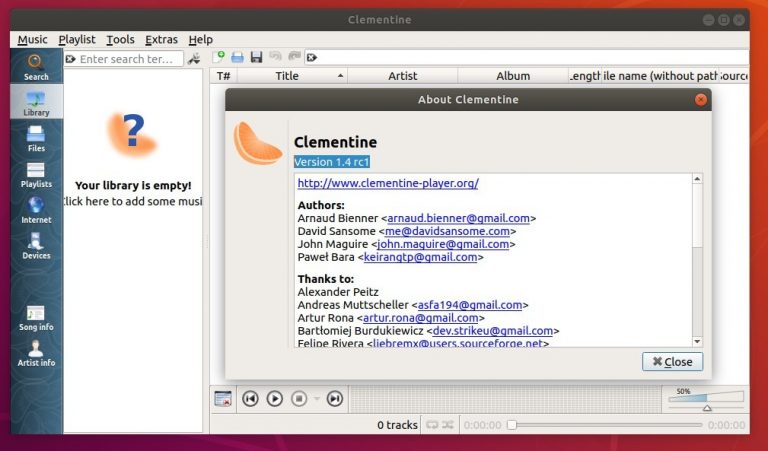Viewport: 768px width, 451px height.
Task: Click me@davidsansome.com email link
Action: click(447, 231)
